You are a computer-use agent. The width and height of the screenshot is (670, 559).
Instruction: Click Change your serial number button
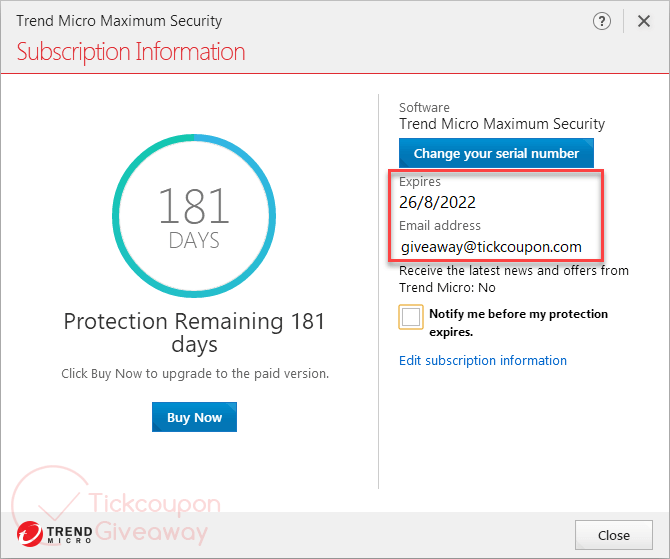496,153
